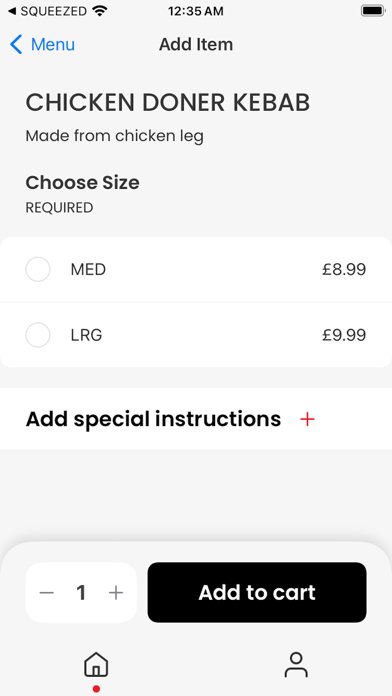Tap the red plus icon for instructions

pyautogui.click(x=307, y=419)
